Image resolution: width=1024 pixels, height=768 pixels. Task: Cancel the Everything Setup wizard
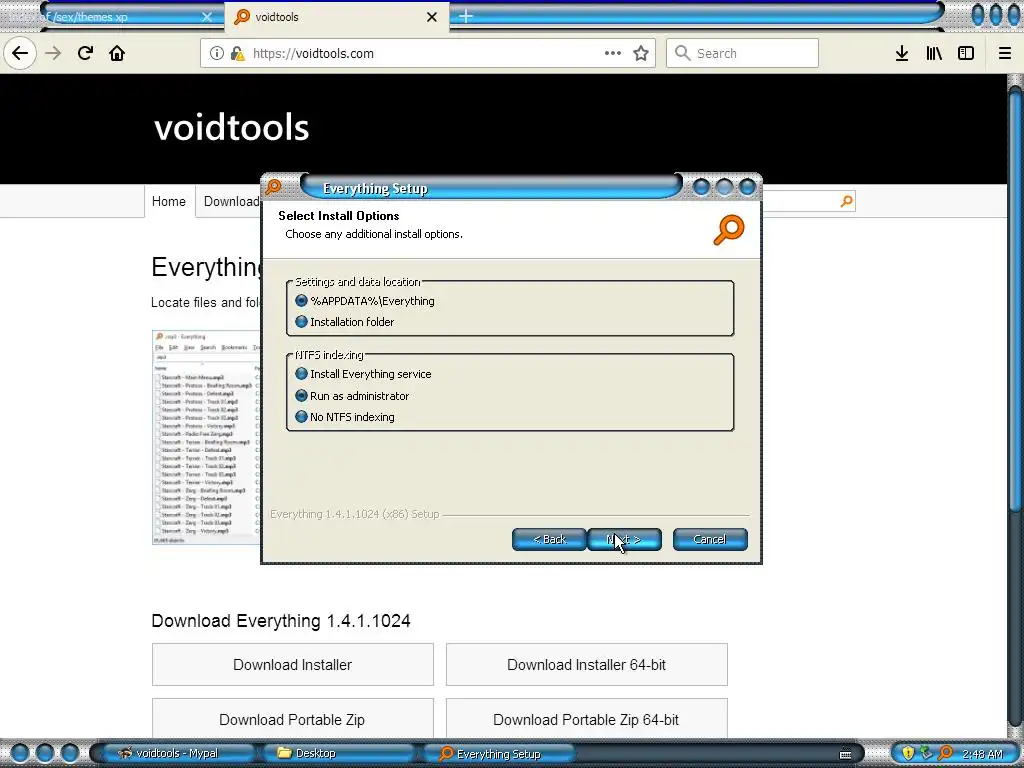710,539
